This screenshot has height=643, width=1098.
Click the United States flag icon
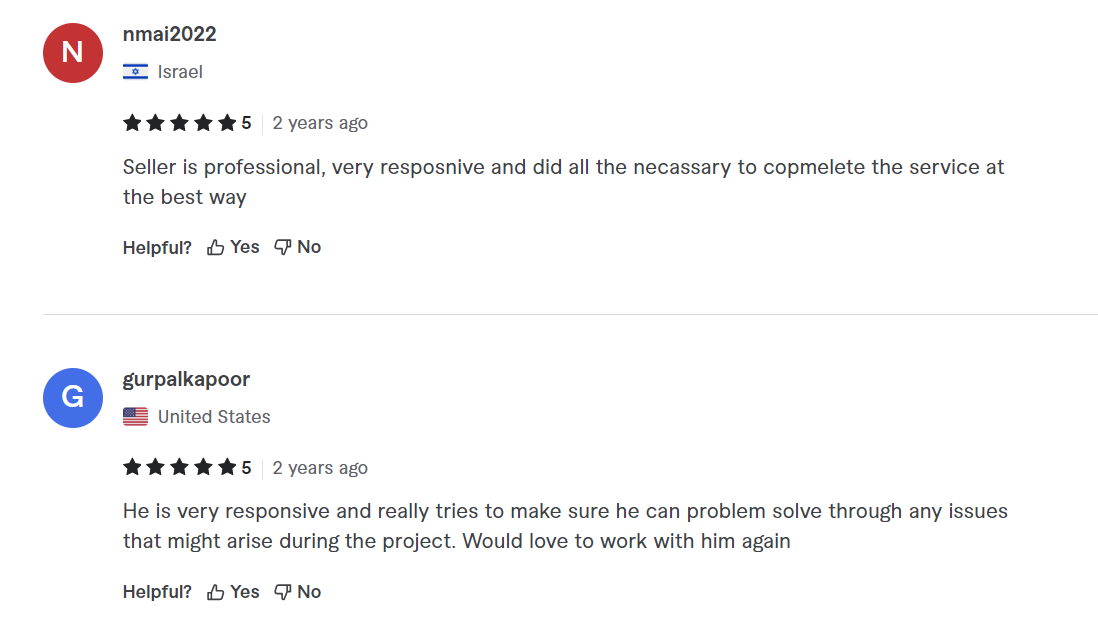click(135, 417)
